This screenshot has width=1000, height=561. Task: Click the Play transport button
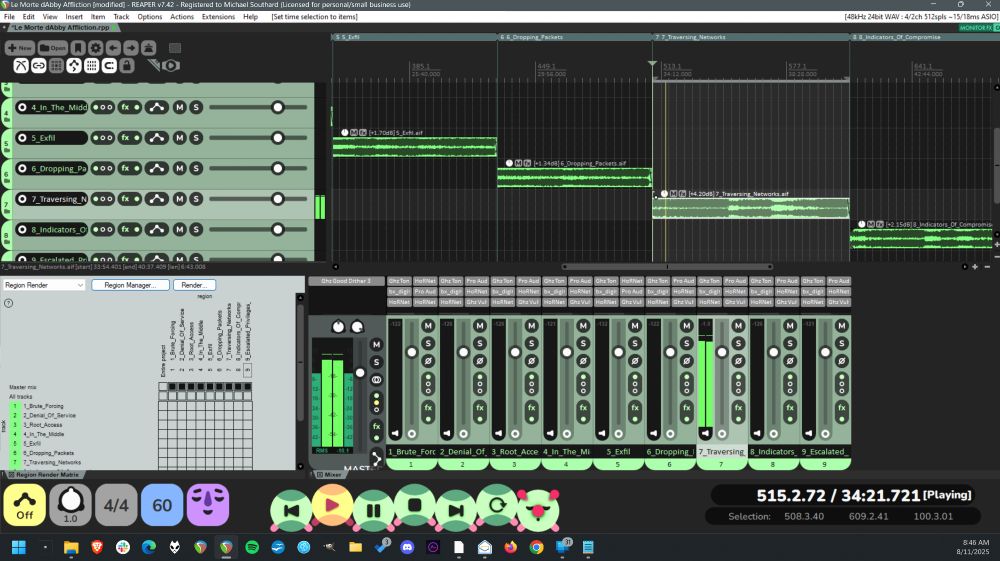tap(332, 506)
